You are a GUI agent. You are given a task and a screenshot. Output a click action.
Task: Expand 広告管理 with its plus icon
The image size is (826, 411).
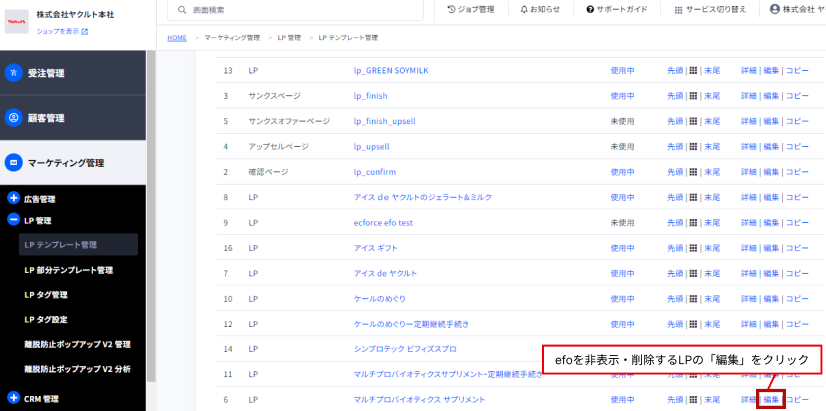pos(14,199)
